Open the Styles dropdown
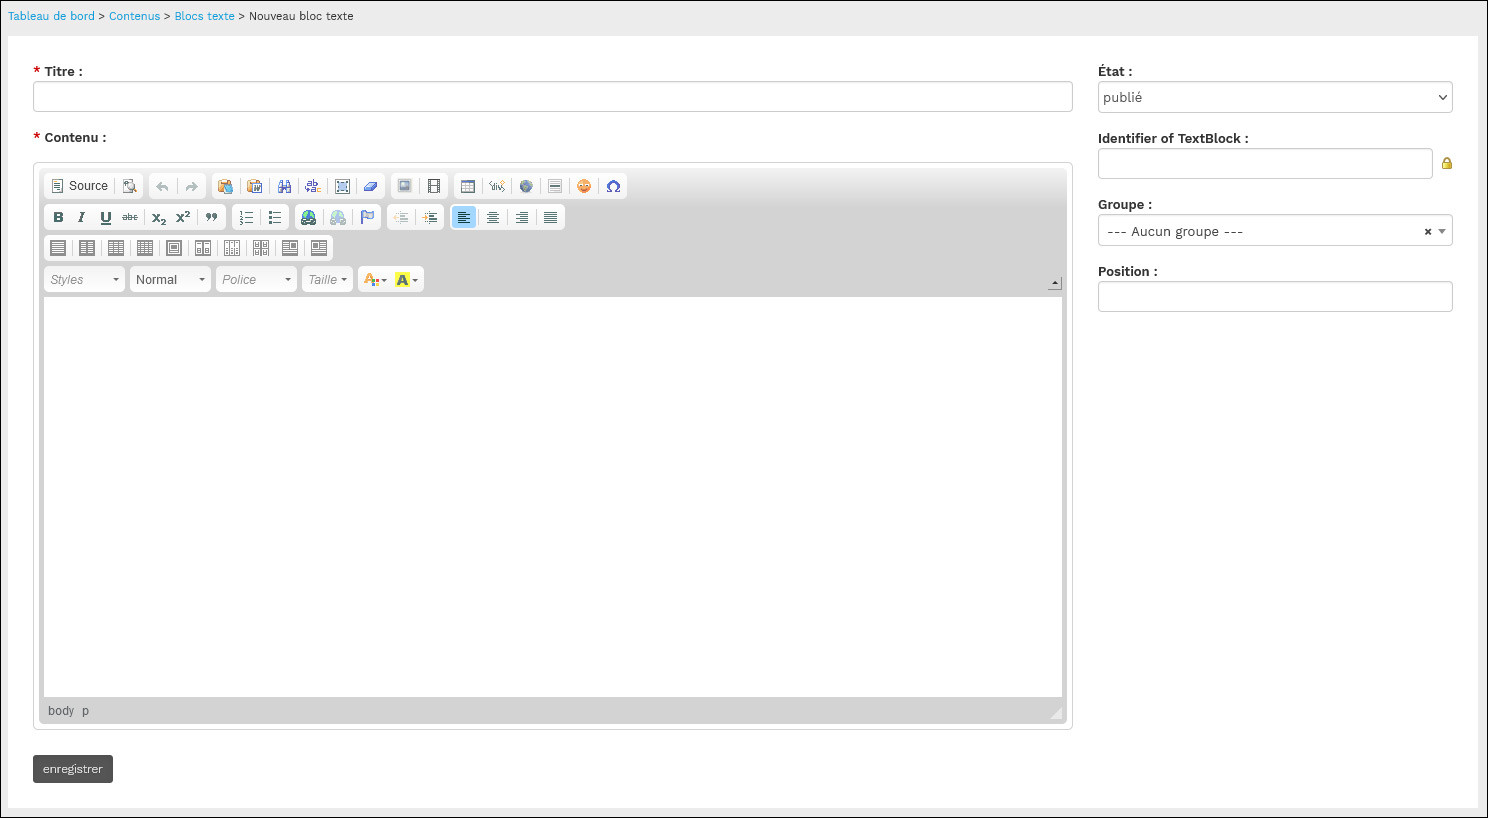The image size is (1488, 818). (x=85, y=280)
